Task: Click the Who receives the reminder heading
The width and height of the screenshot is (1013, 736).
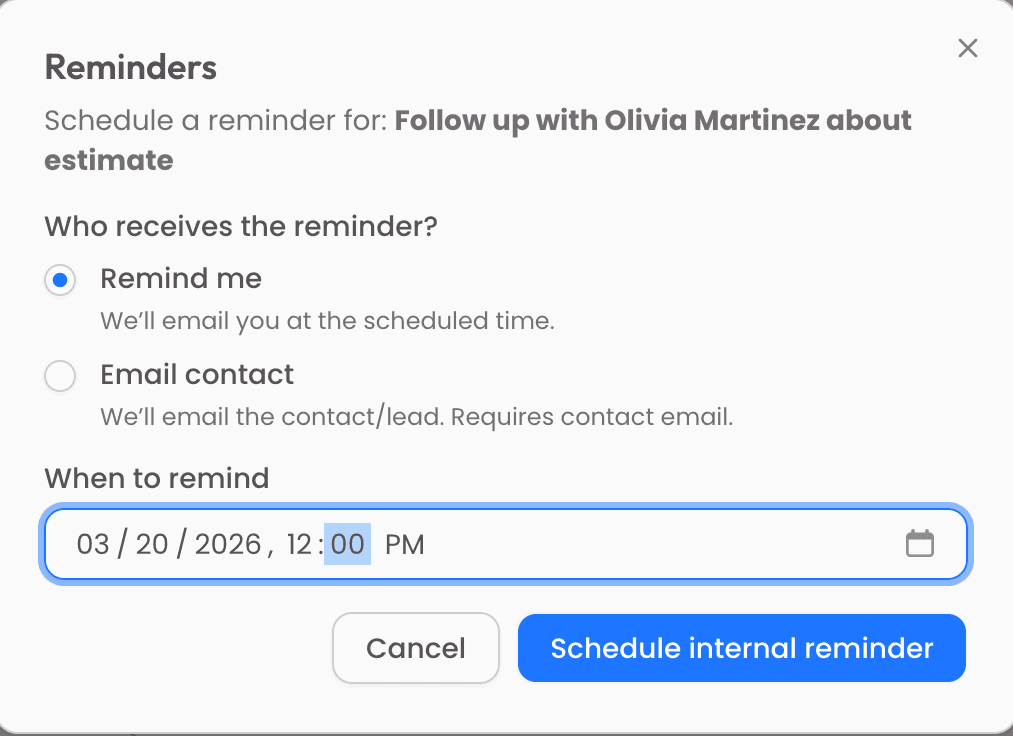Action: coord(240,226)
